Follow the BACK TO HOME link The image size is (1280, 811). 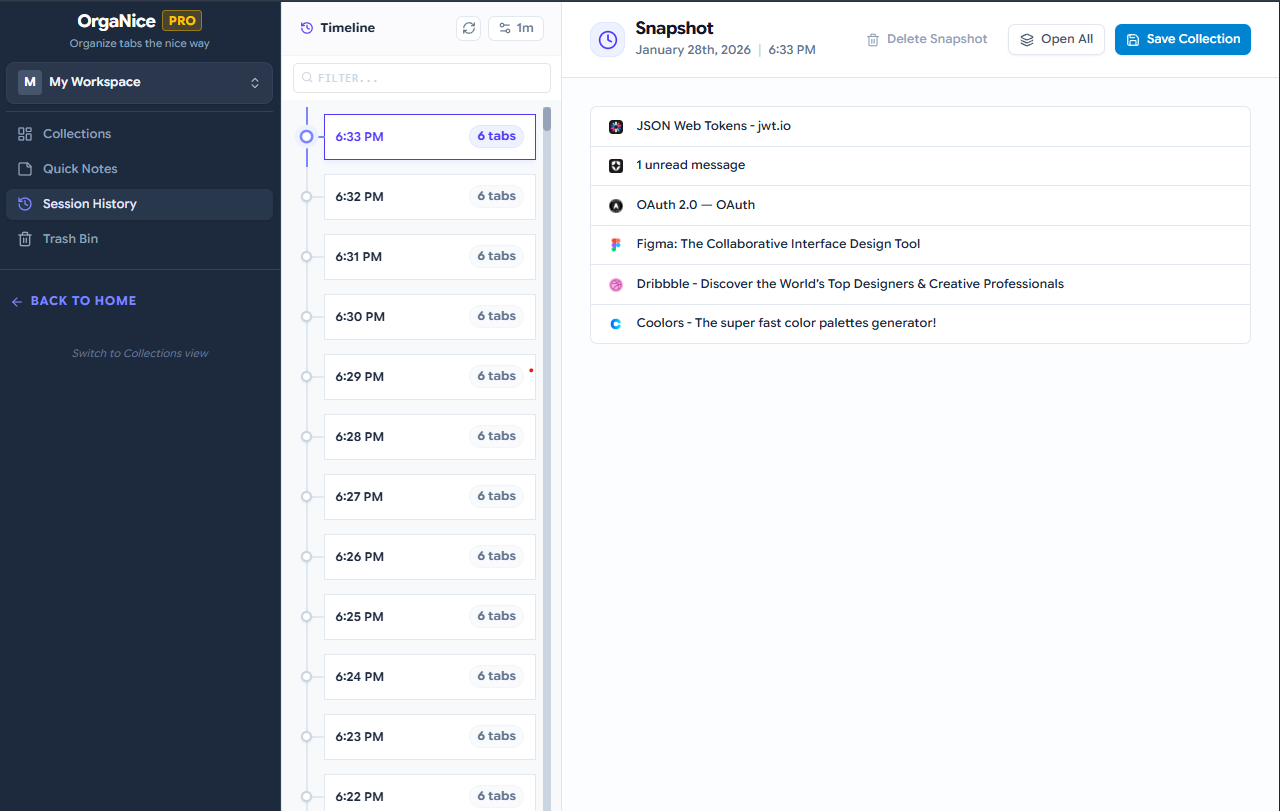[73, 300]
